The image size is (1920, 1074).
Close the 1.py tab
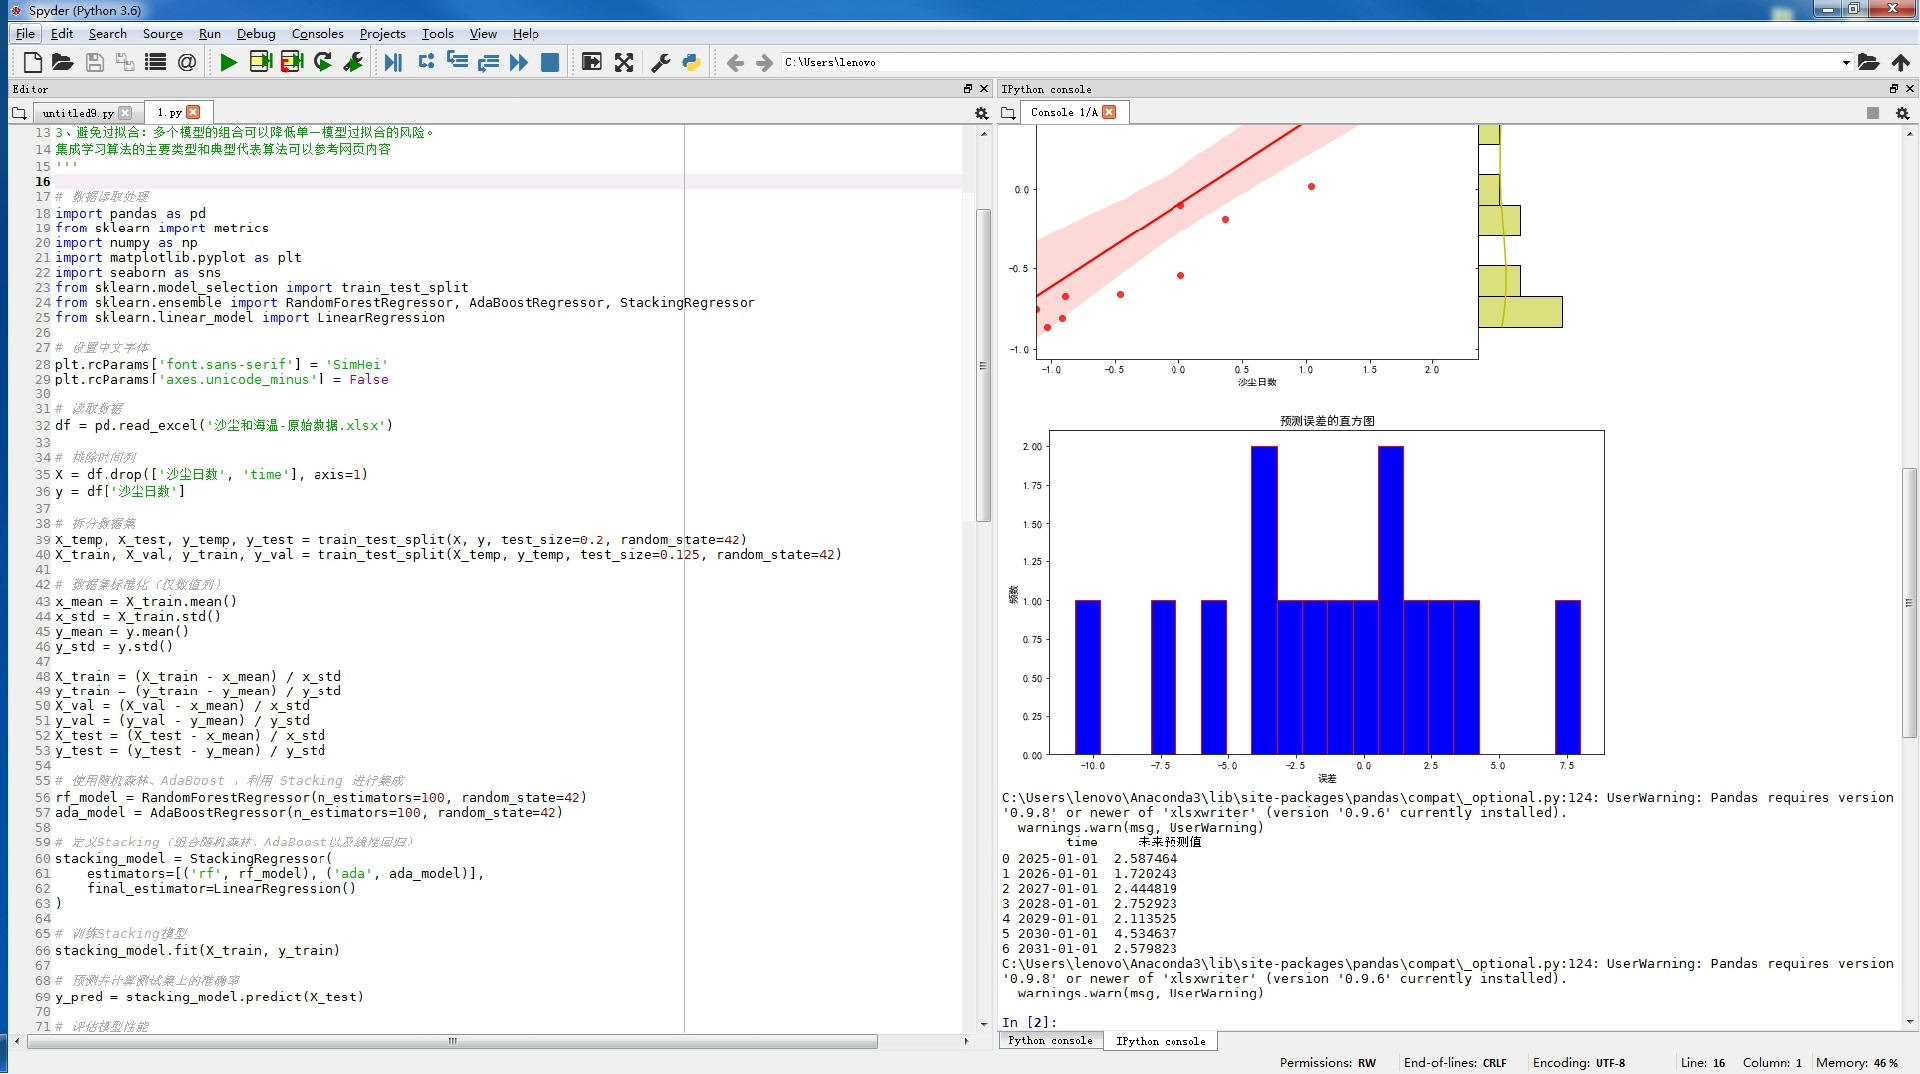[x=194, y=112]
